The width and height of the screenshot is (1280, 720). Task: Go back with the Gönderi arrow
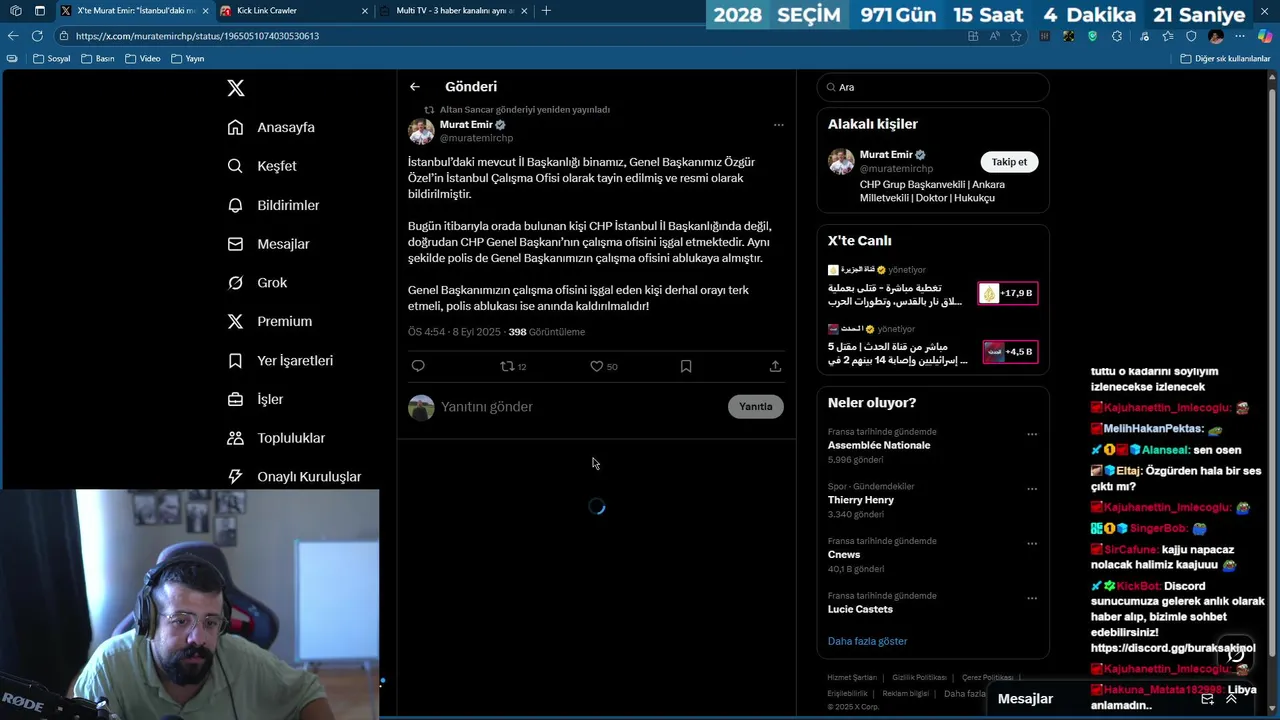click(x=415, y=87)
